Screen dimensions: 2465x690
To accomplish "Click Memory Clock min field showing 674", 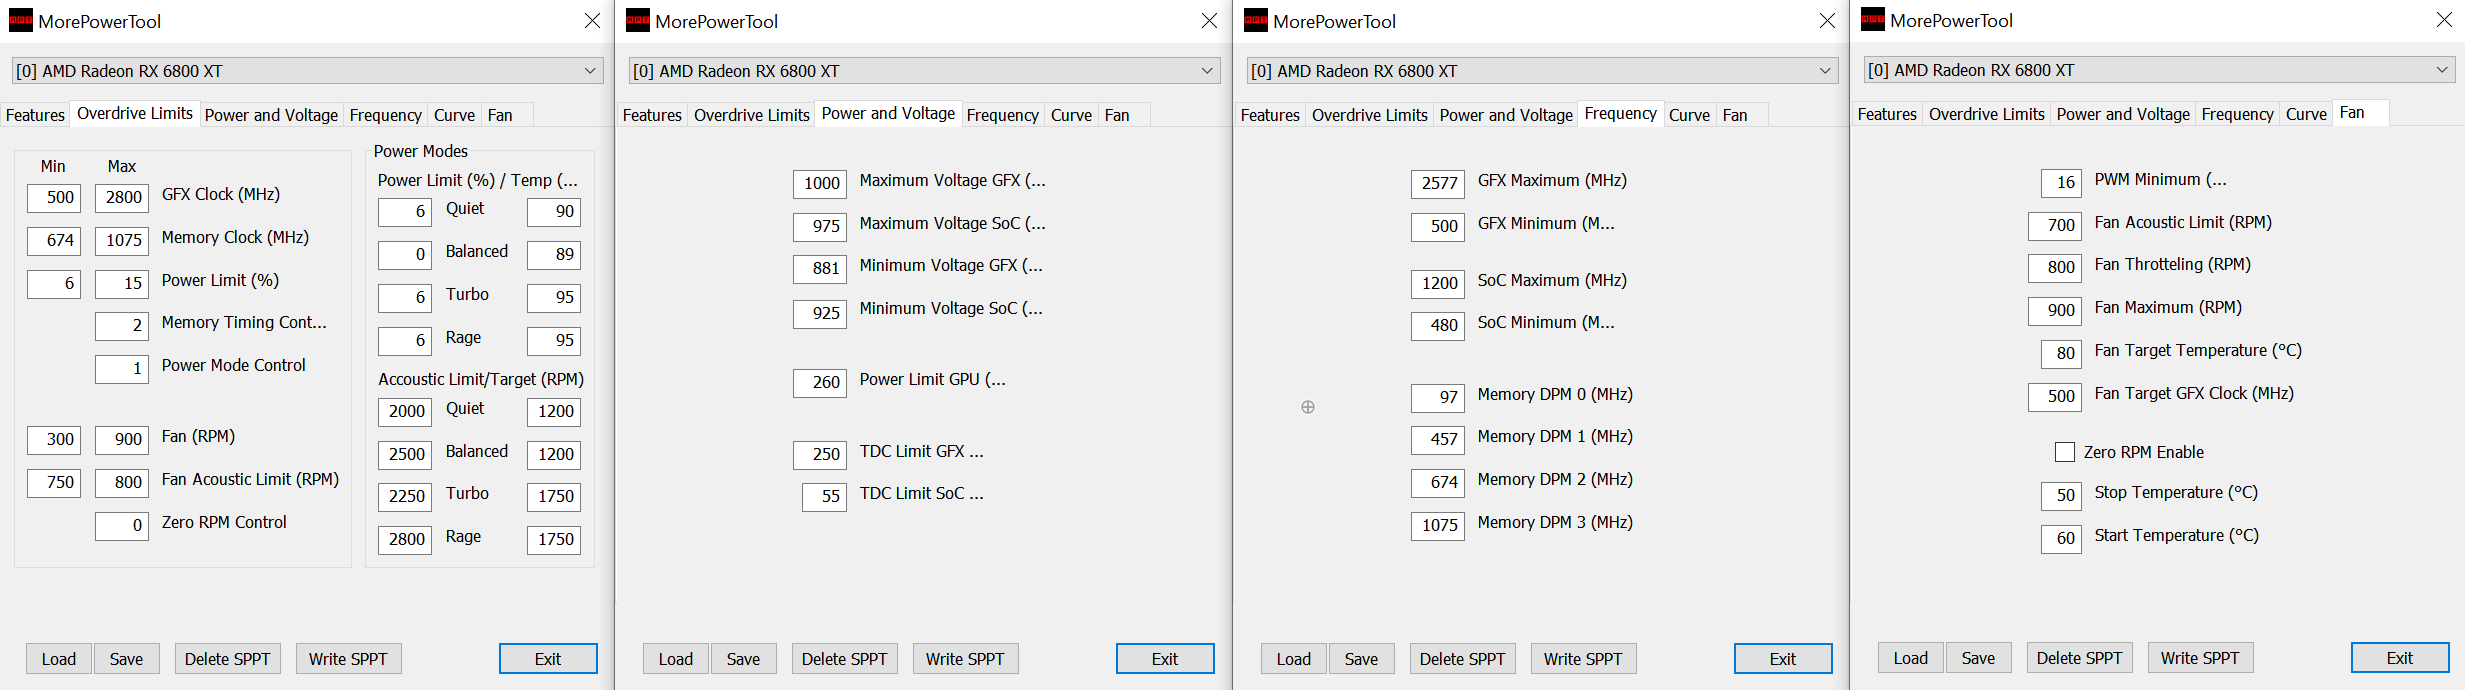I will coord(54,241).
